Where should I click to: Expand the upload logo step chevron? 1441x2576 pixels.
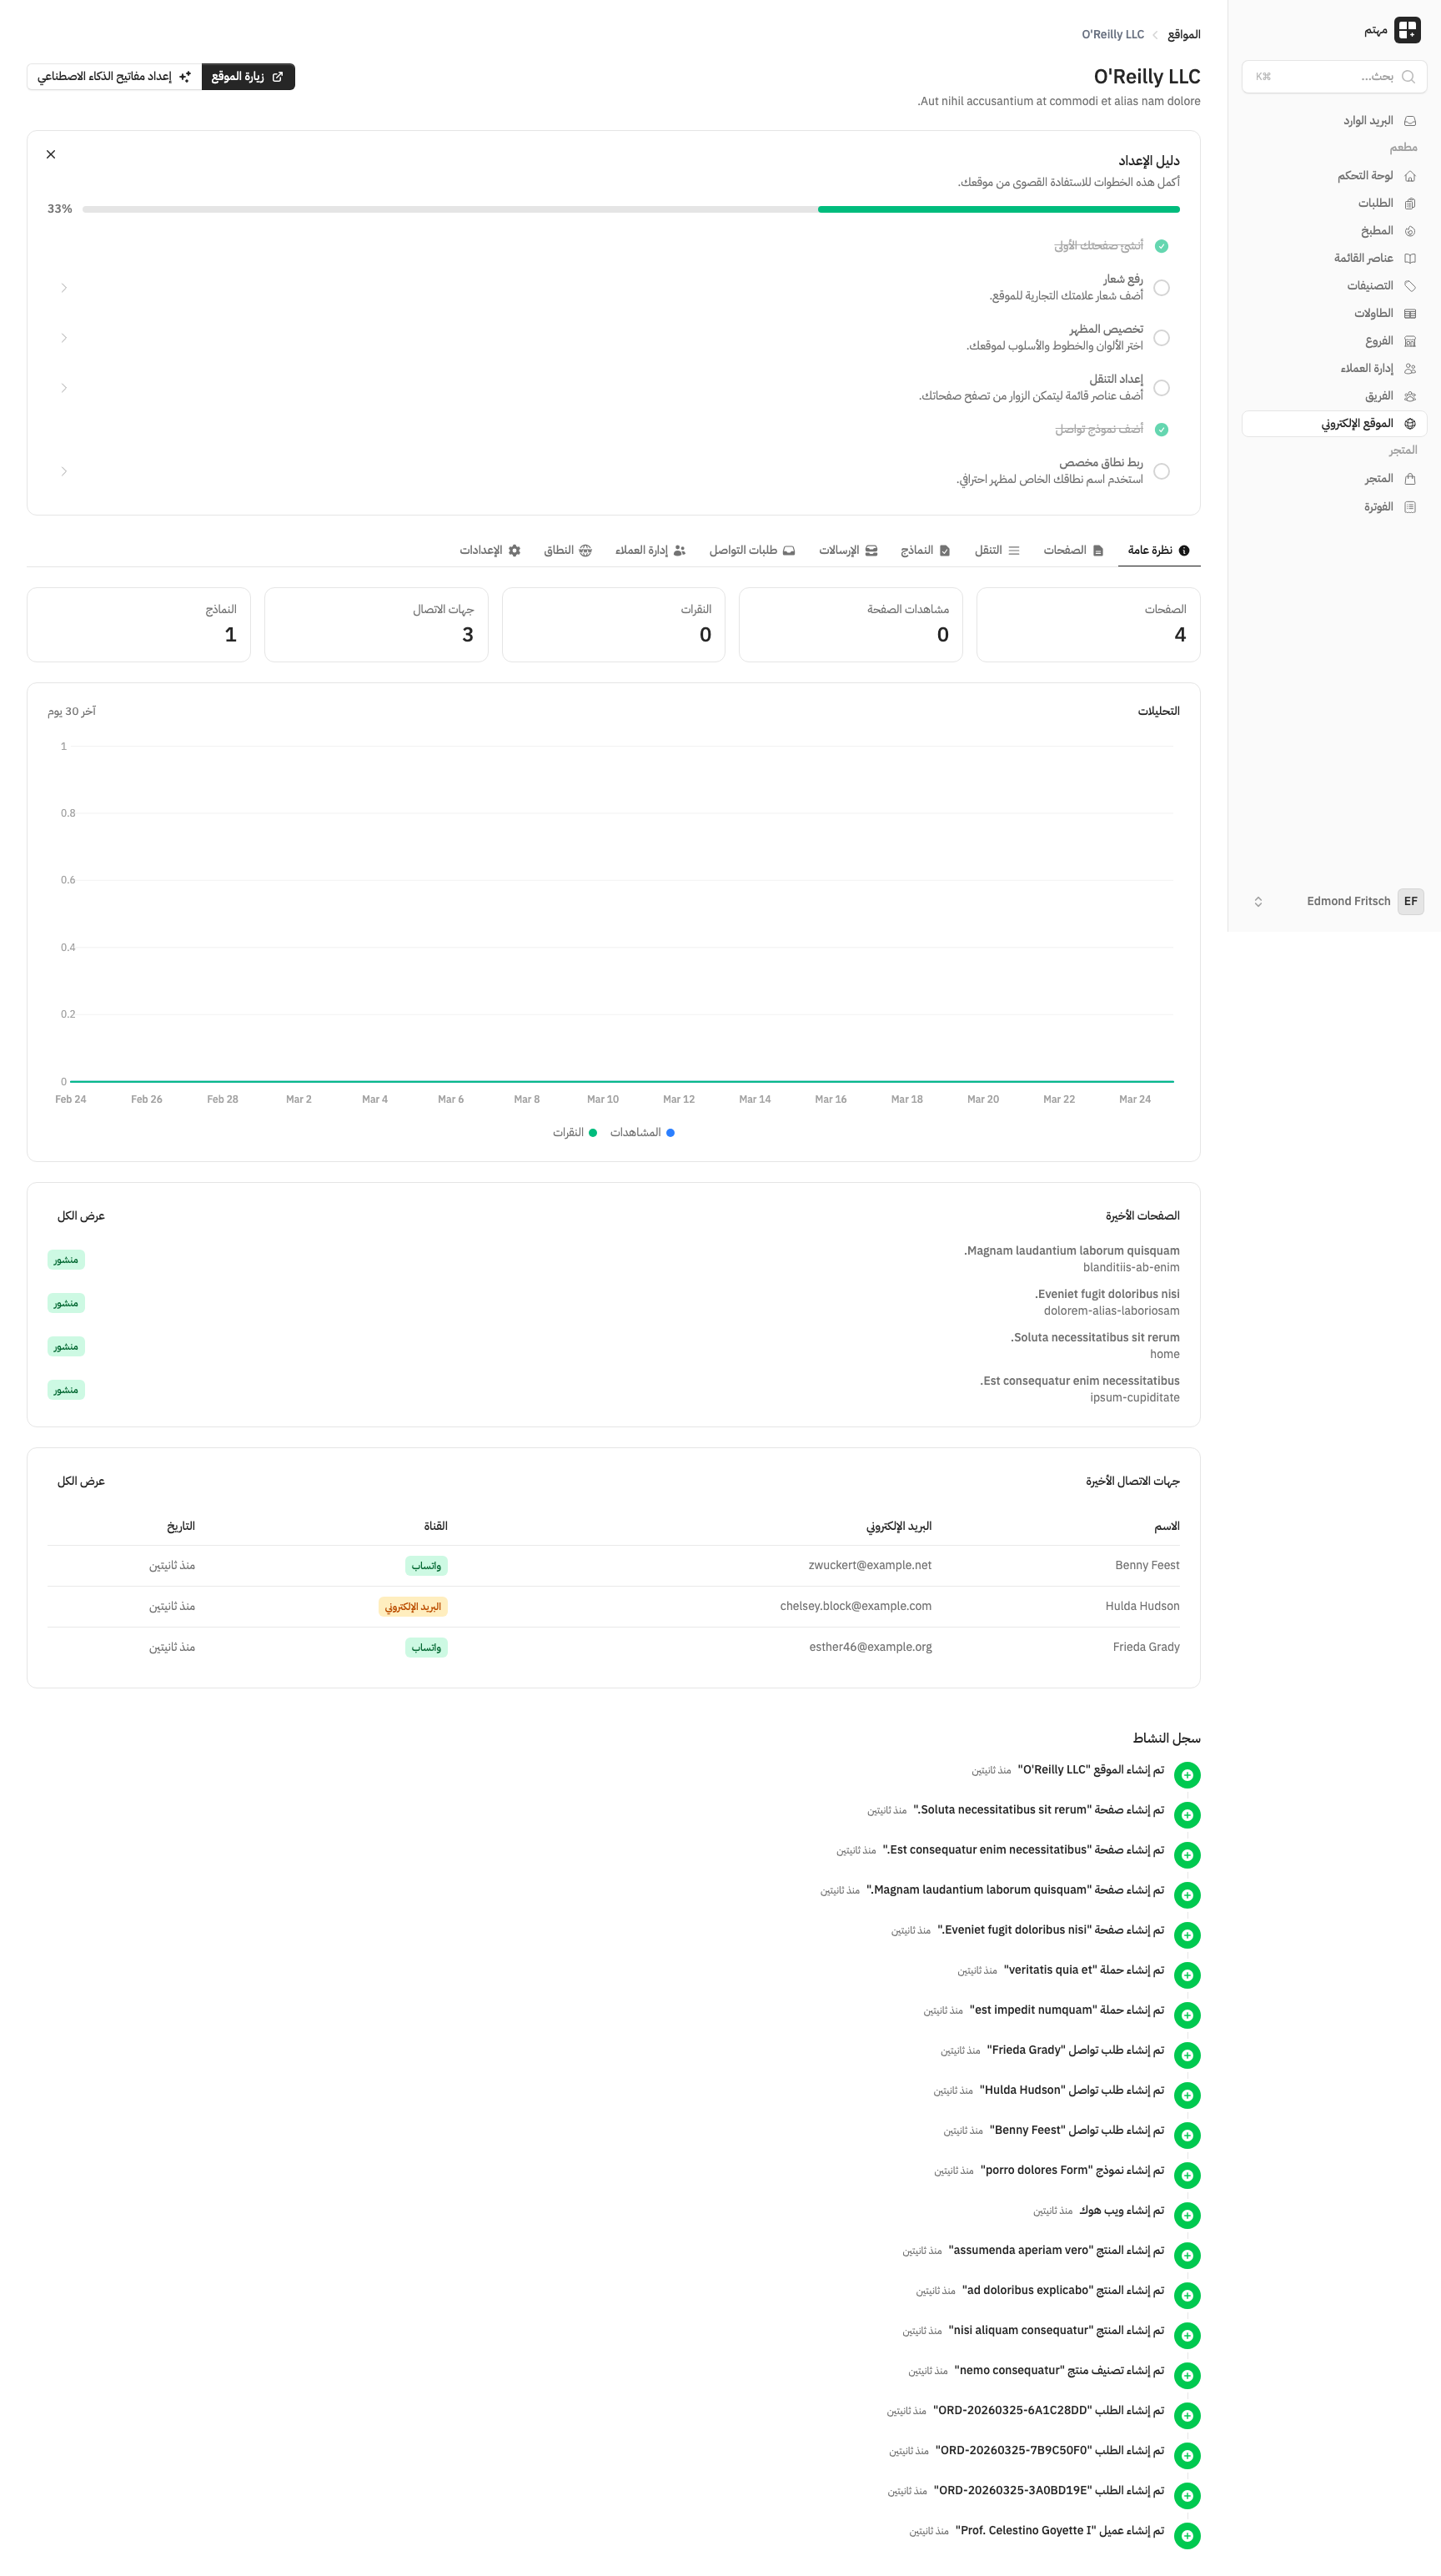click(64, 288)
